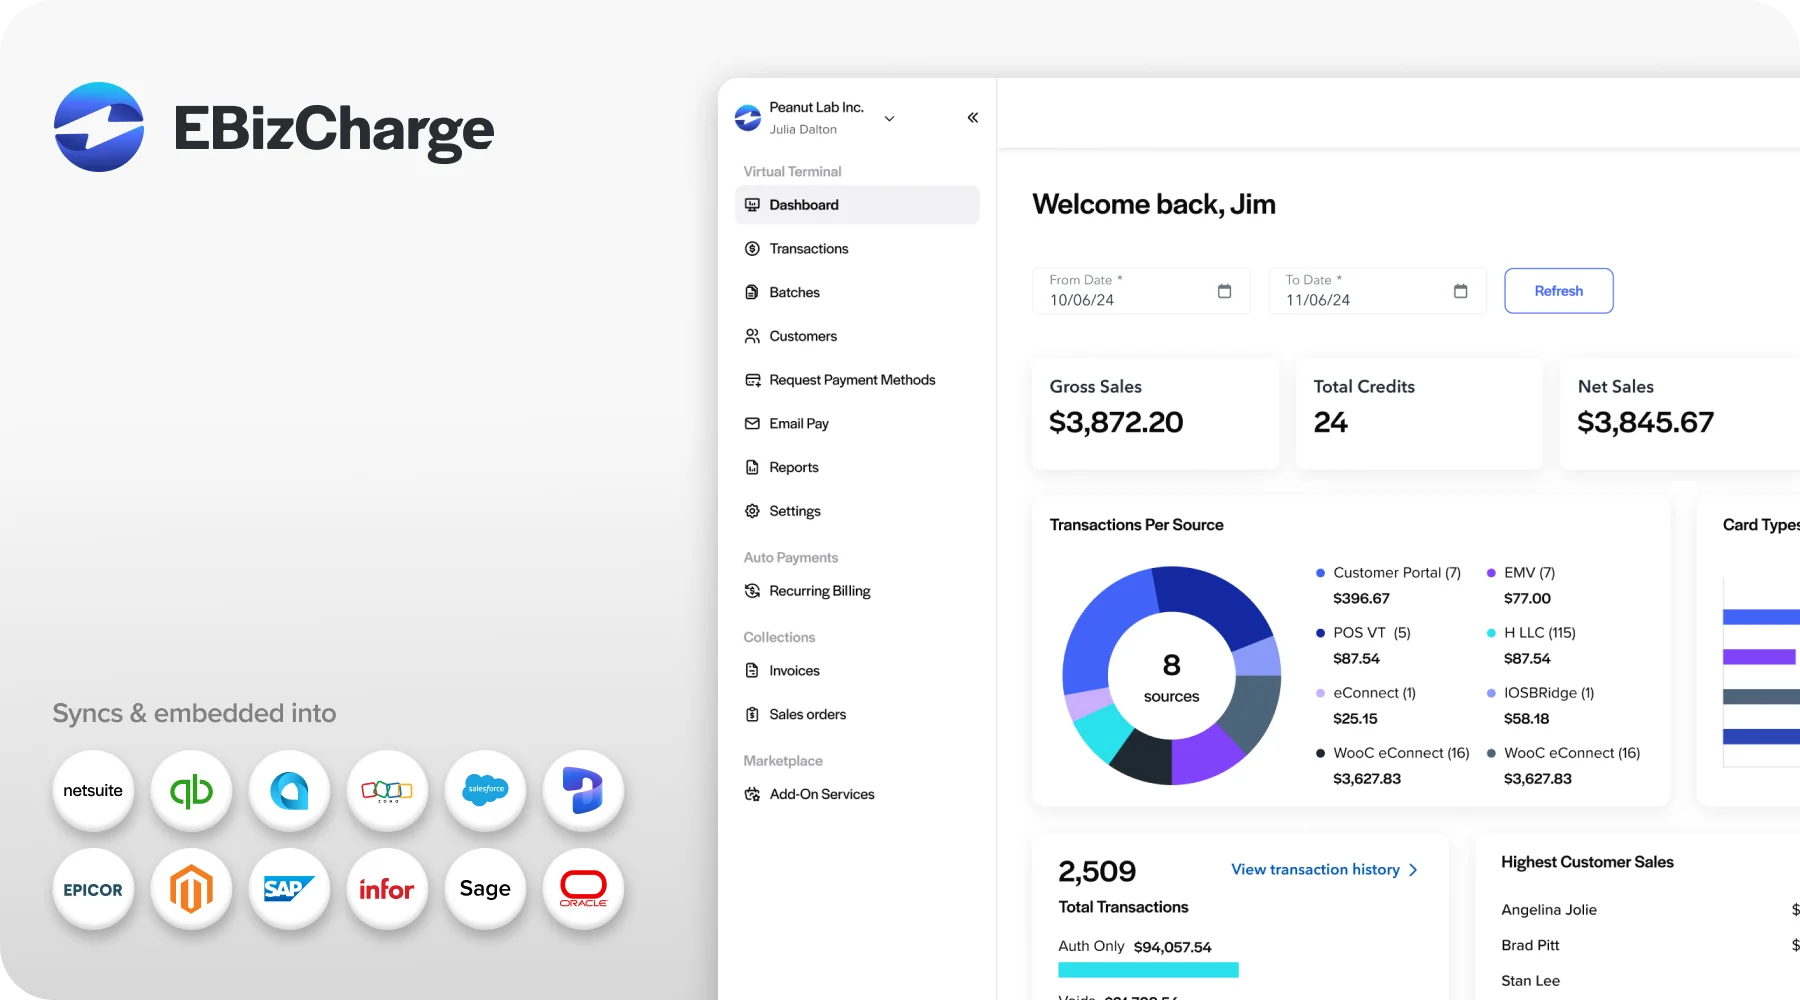Click the chevron next to View transaction history
This screenshot has height=1000, width=1800.
pyautogui.click(x=1413, y=870)
